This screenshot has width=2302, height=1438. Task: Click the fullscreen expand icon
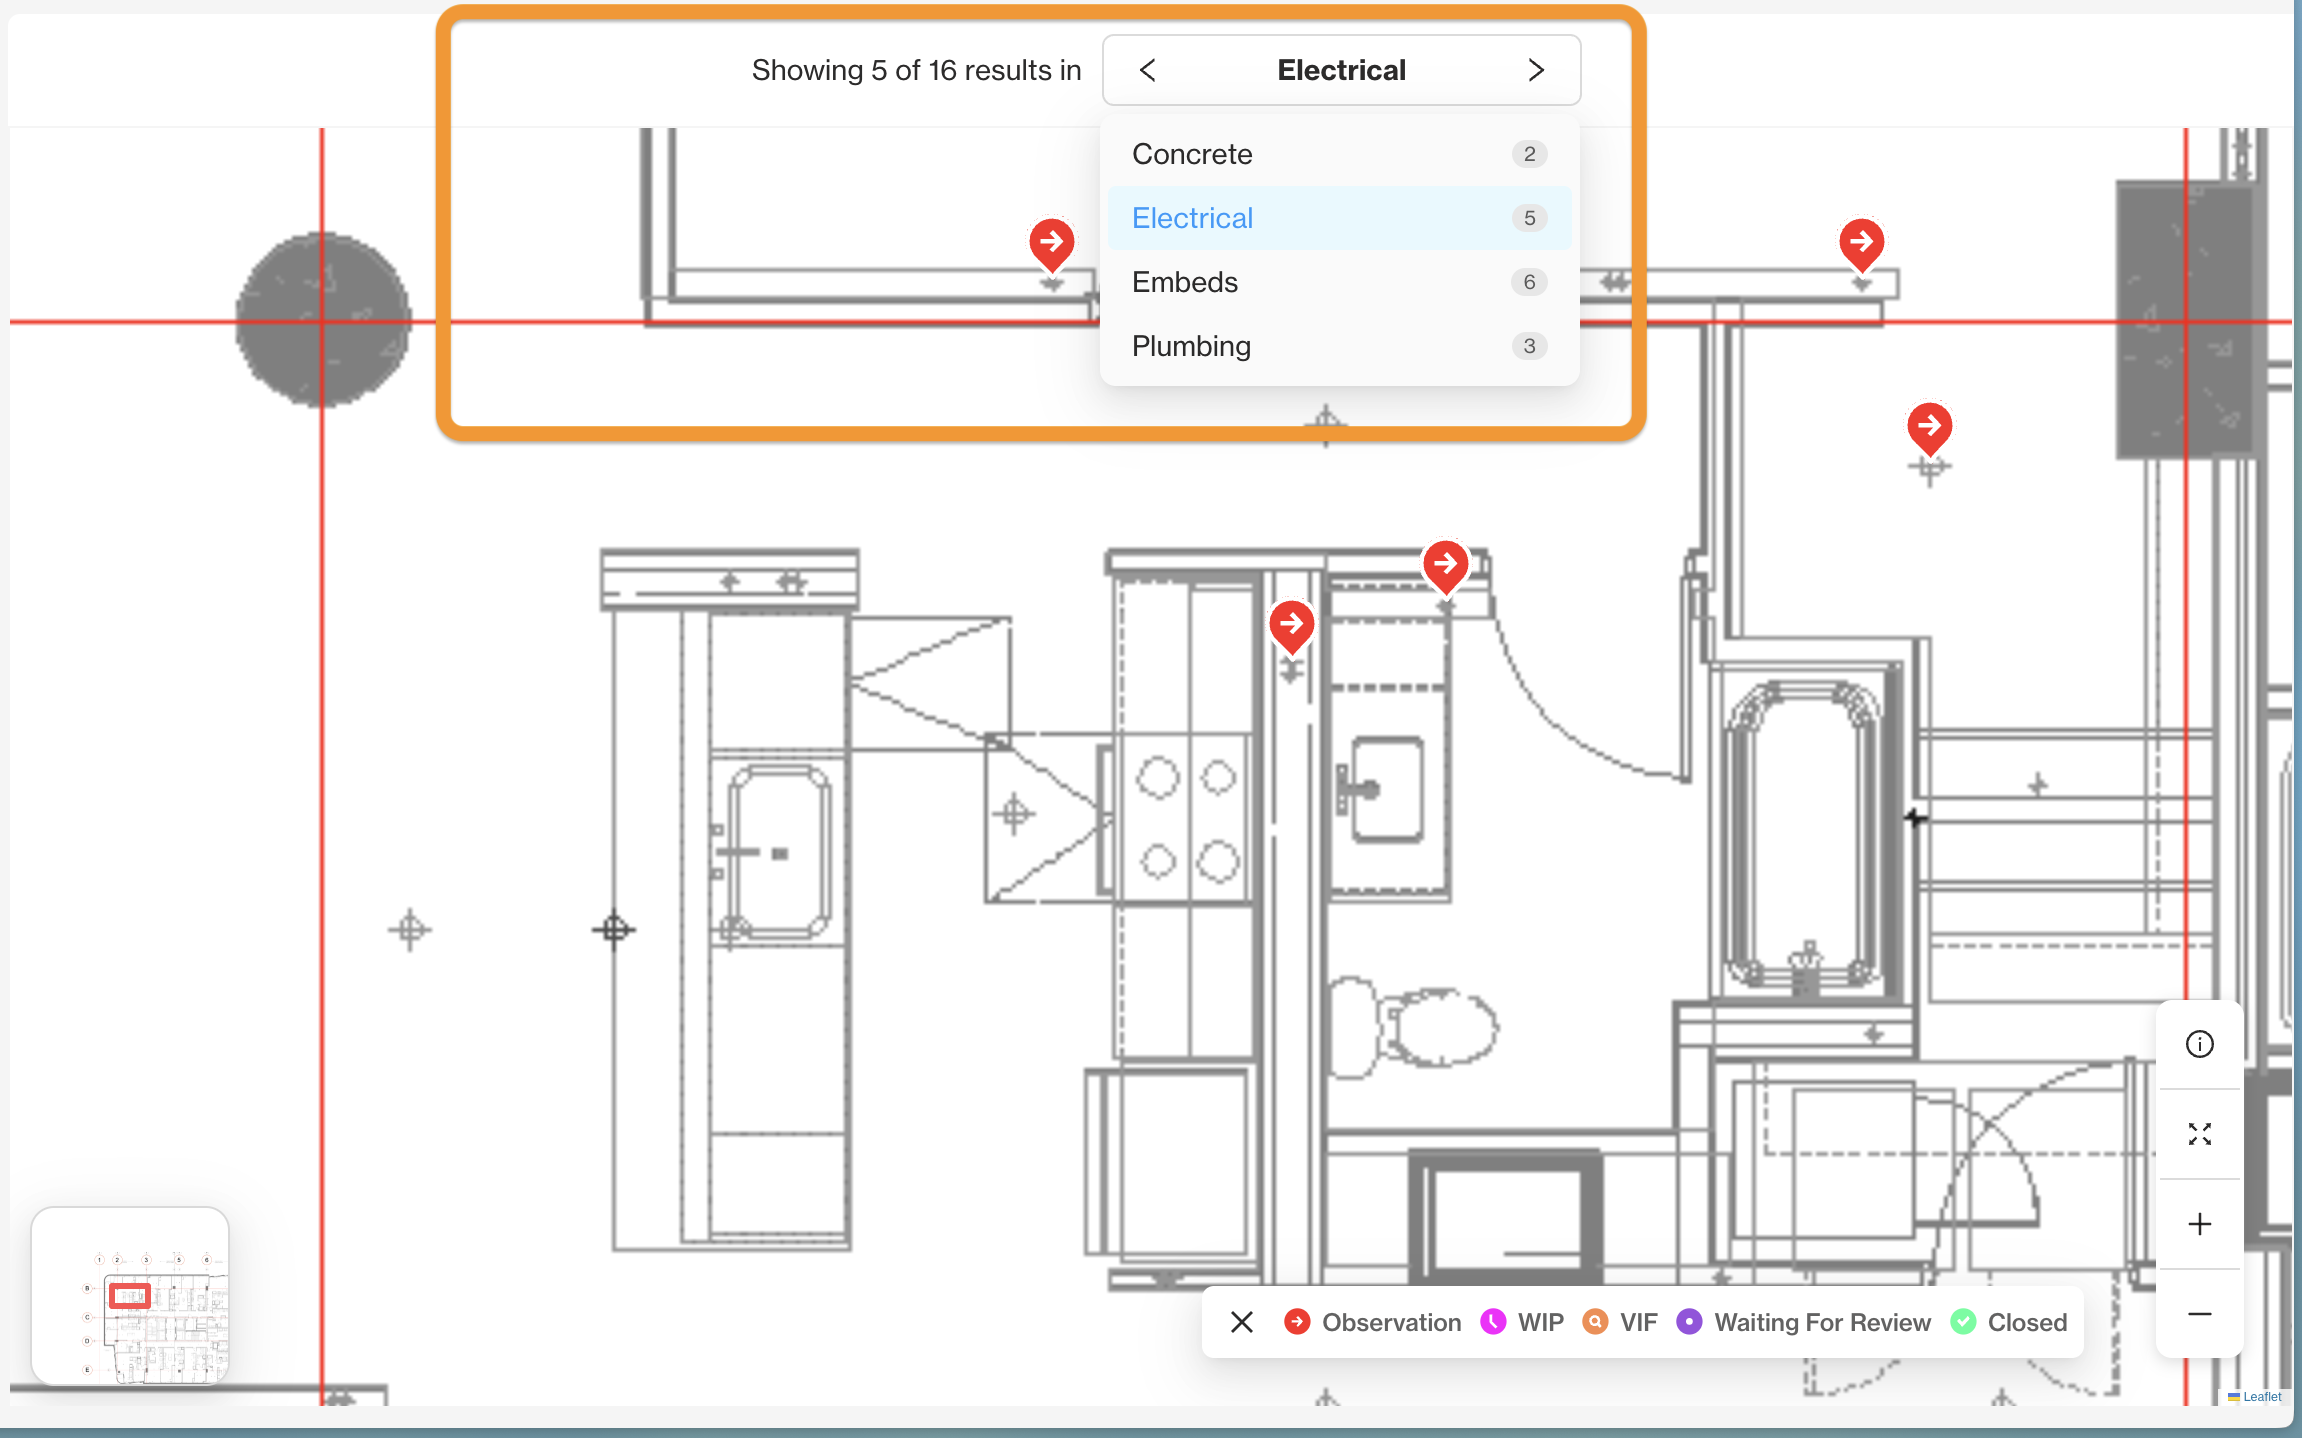coord(2199,1134)
